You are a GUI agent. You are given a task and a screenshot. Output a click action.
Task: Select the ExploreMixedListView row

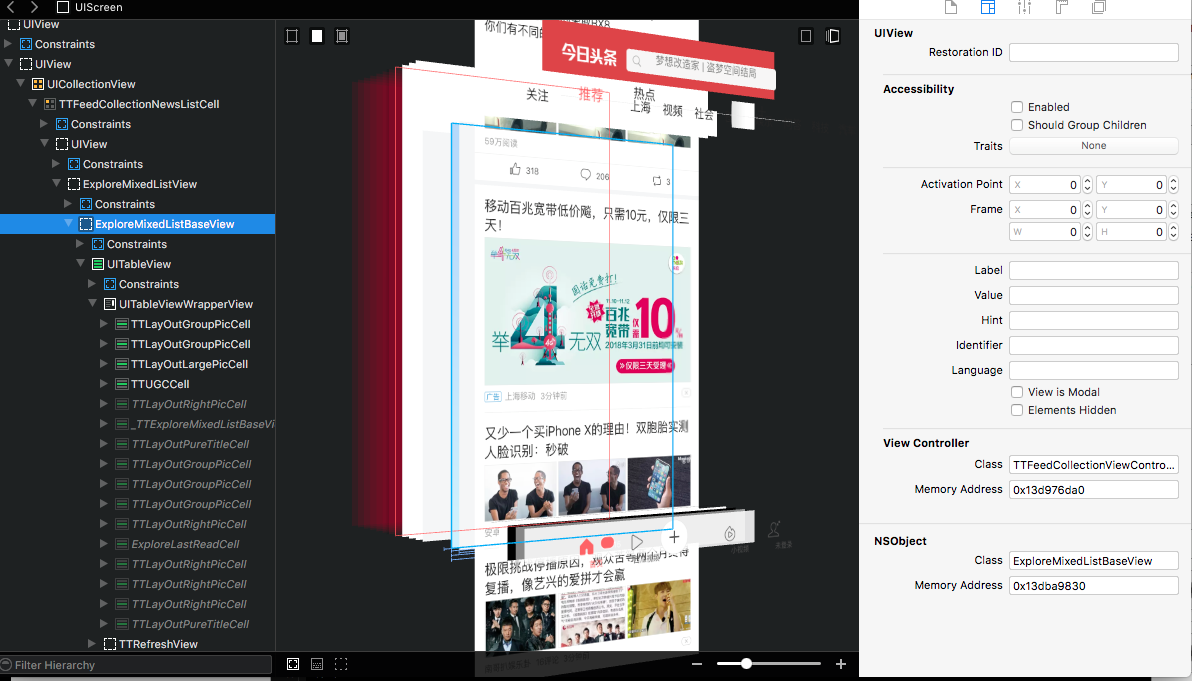[x=138, y=184]
